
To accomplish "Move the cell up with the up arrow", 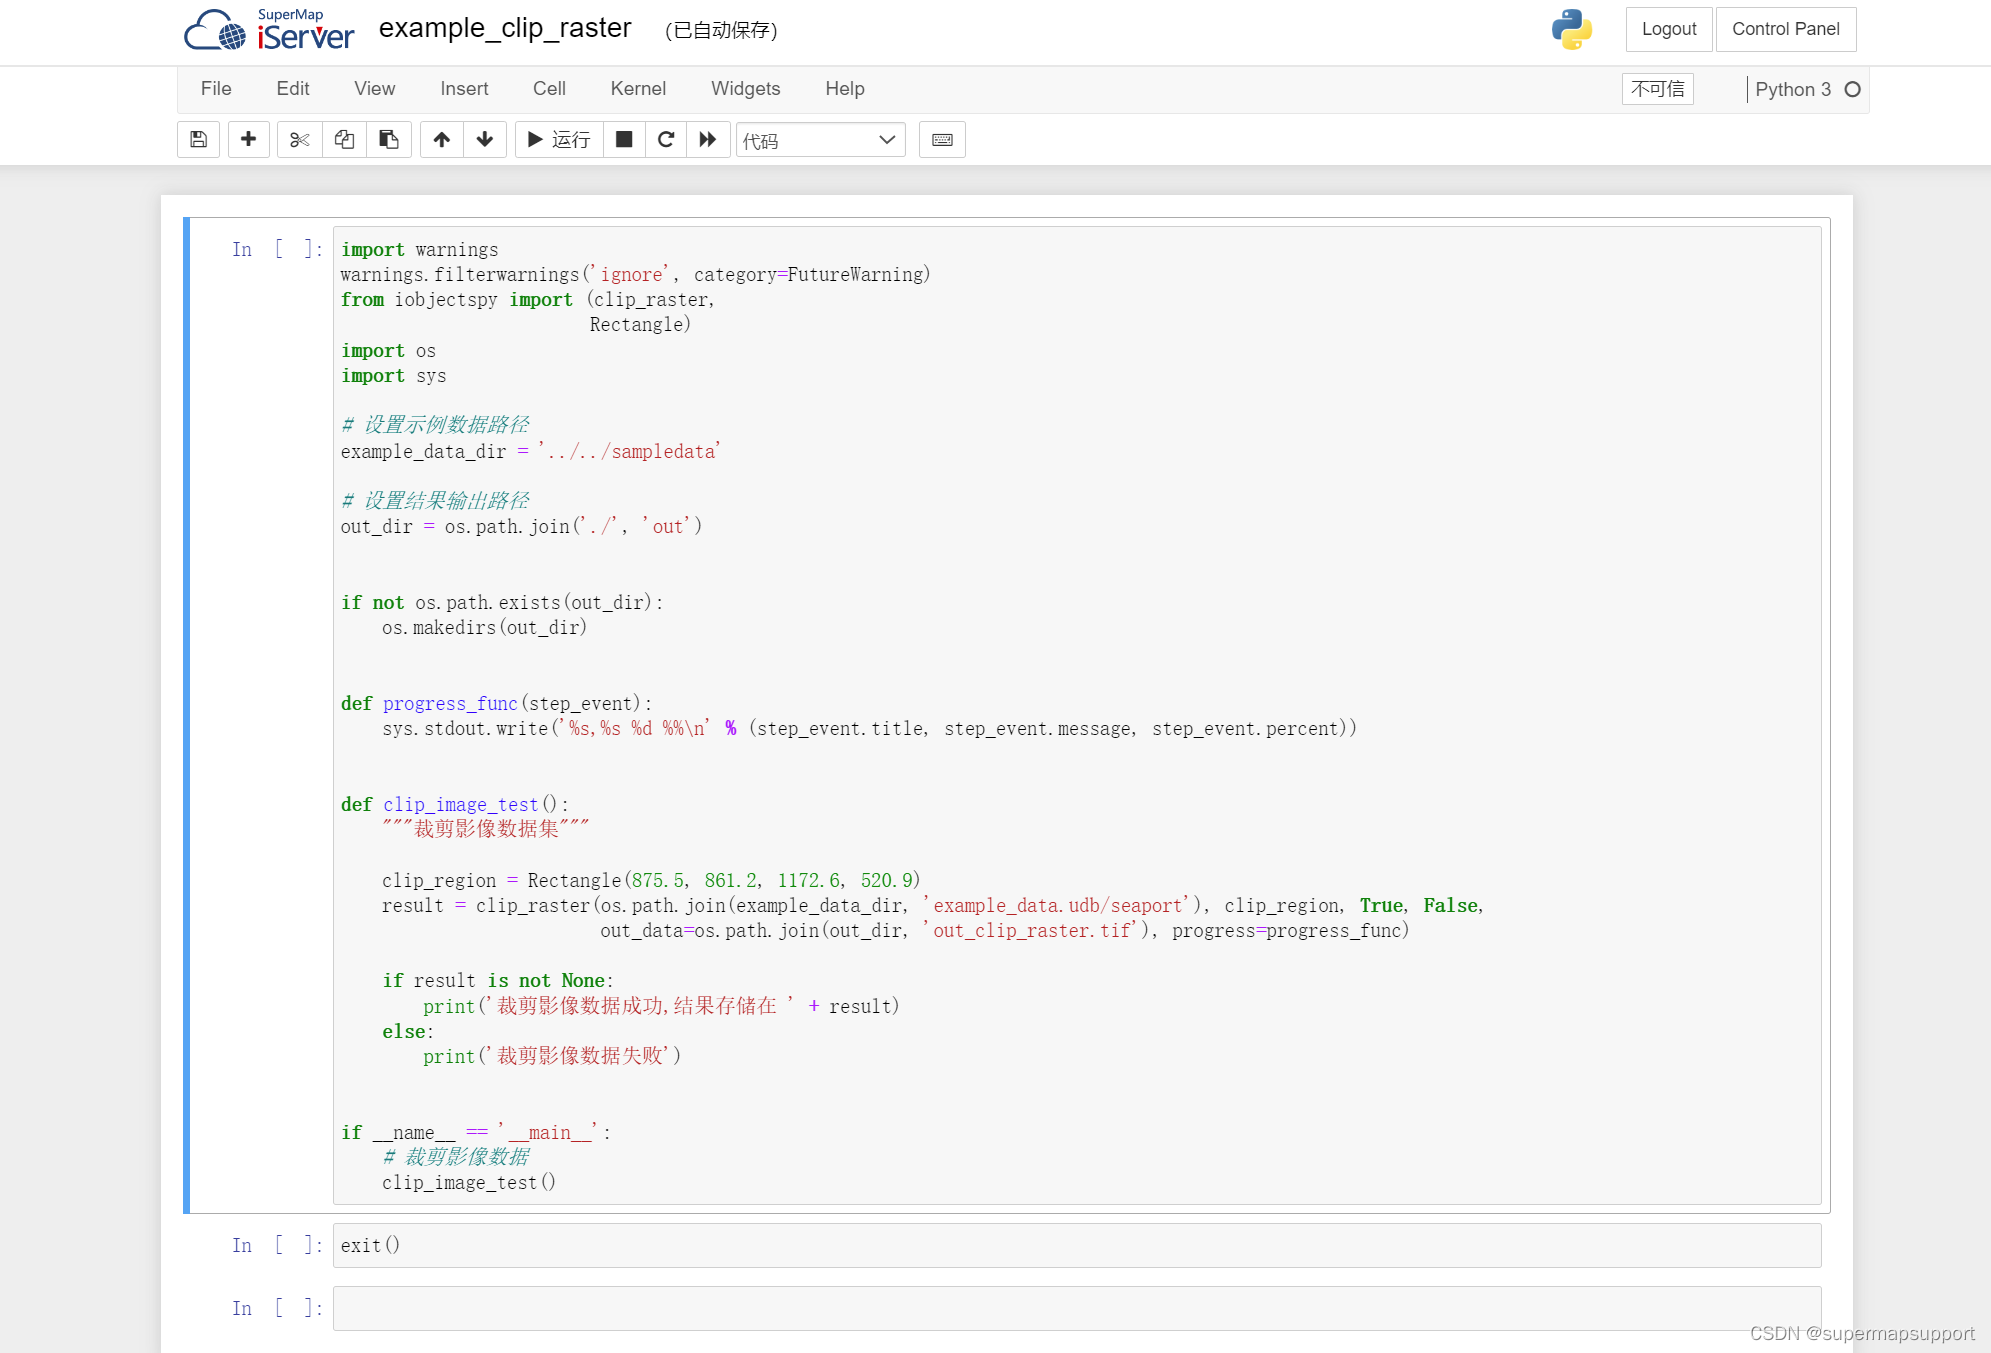I will [441, 140].
